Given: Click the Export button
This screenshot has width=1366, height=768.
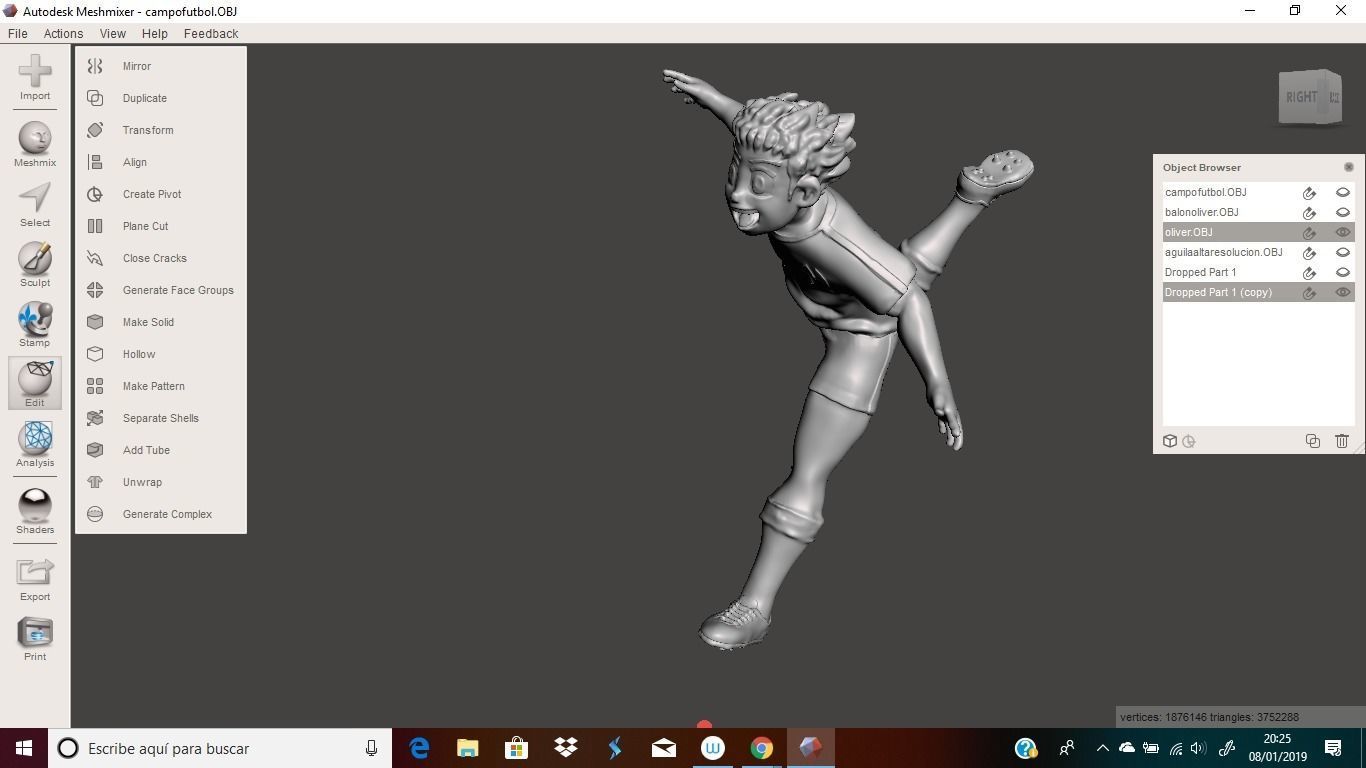Looking at the screenshot, I should (x=35, y=579).
